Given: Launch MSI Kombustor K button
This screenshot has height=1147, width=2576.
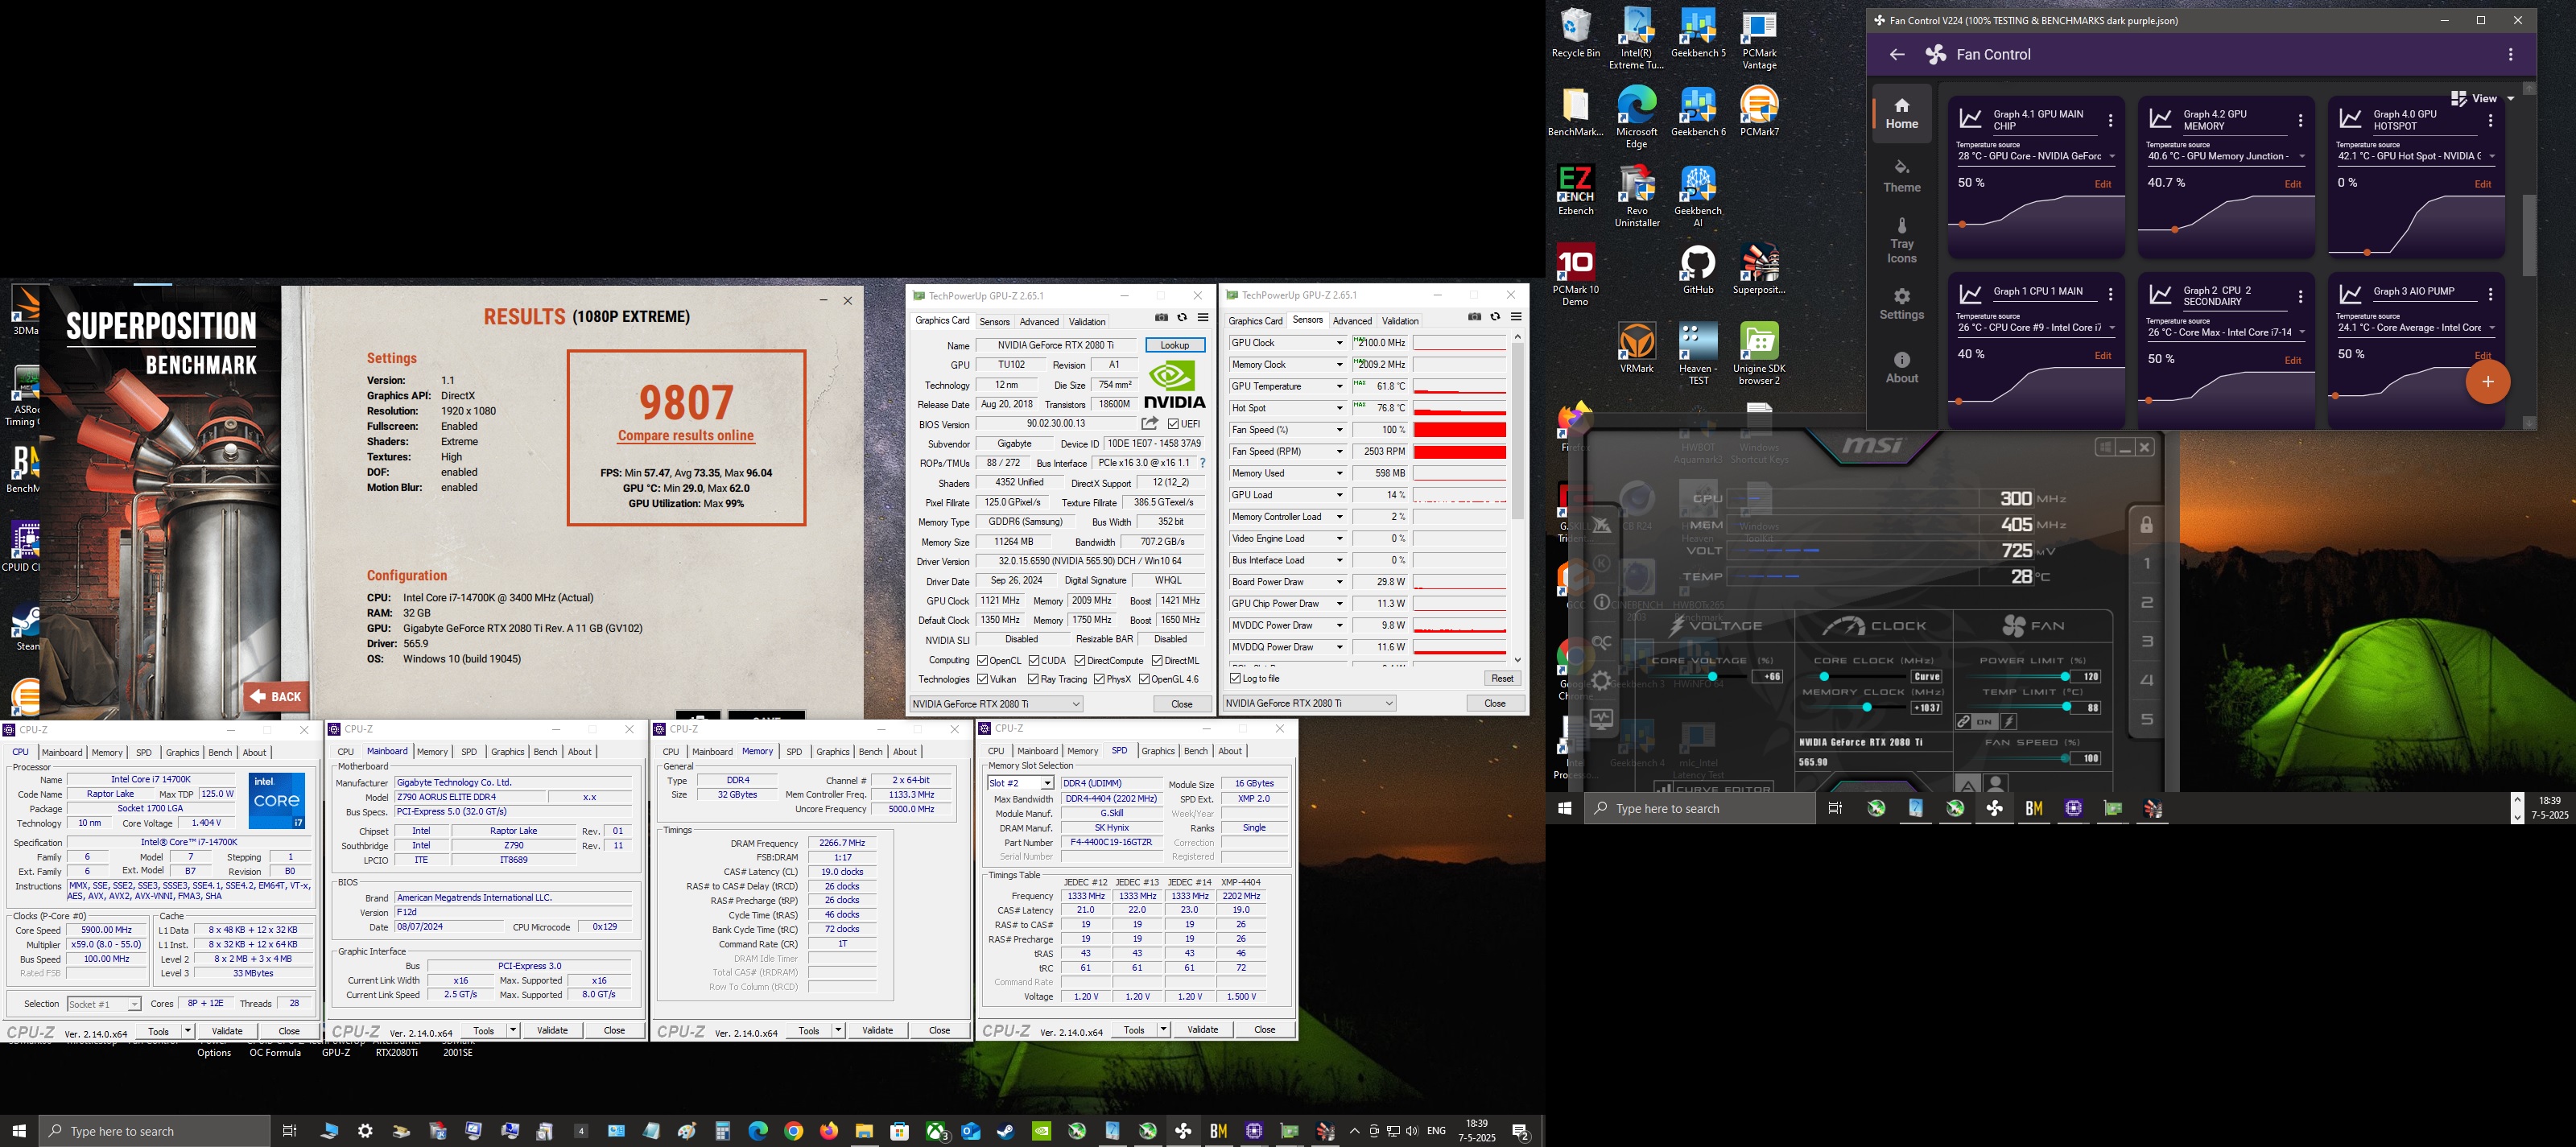Looking at the screenshot, I should 1601,563.
